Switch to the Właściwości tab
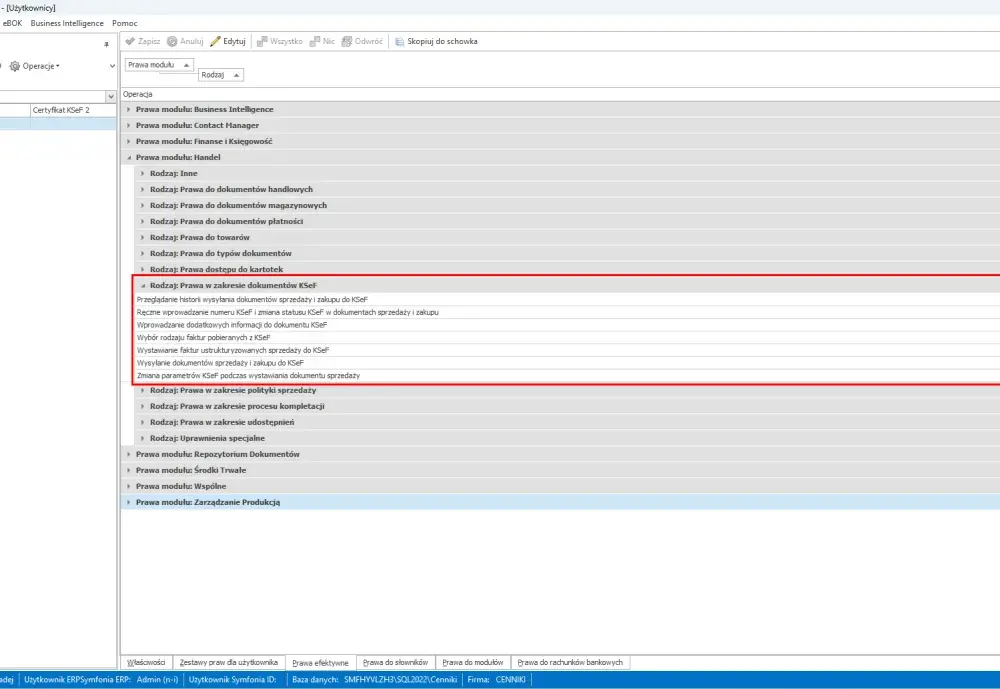The height and width of the screenshot is (689, 1000). (x=146, y=662)
